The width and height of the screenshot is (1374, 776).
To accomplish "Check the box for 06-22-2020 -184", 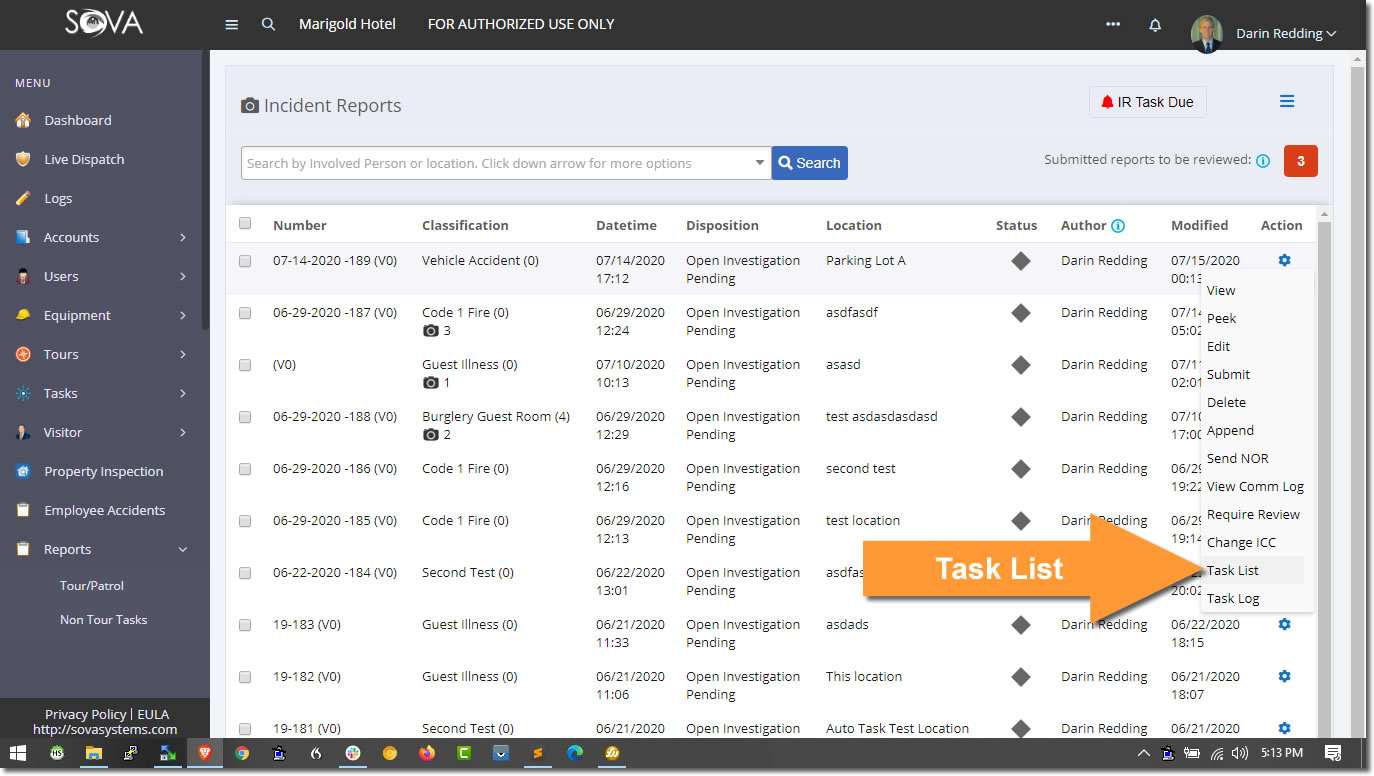I will 245,573.
